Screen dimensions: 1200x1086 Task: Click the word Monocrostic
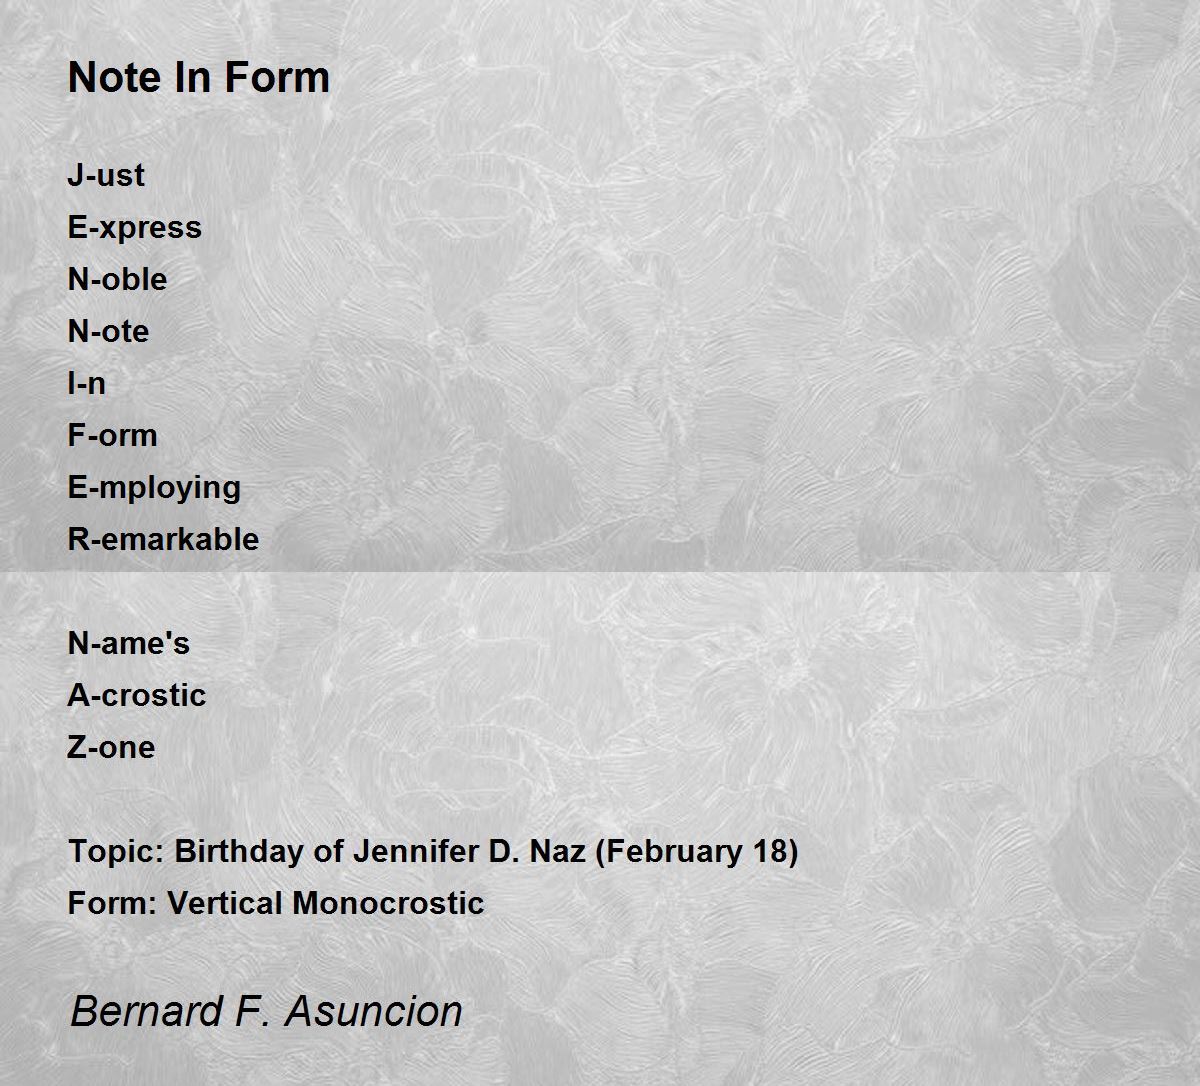pos(389,903)
